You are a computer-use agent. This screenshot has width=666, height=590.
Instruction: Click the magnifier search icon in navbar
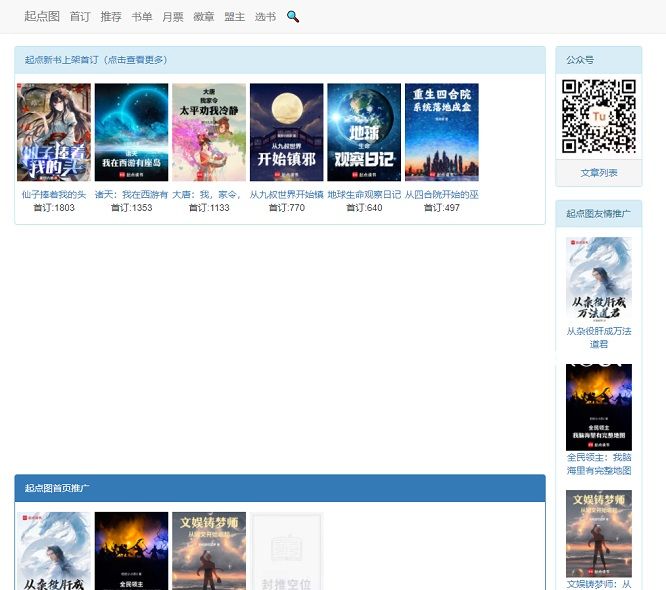(293, 17)
